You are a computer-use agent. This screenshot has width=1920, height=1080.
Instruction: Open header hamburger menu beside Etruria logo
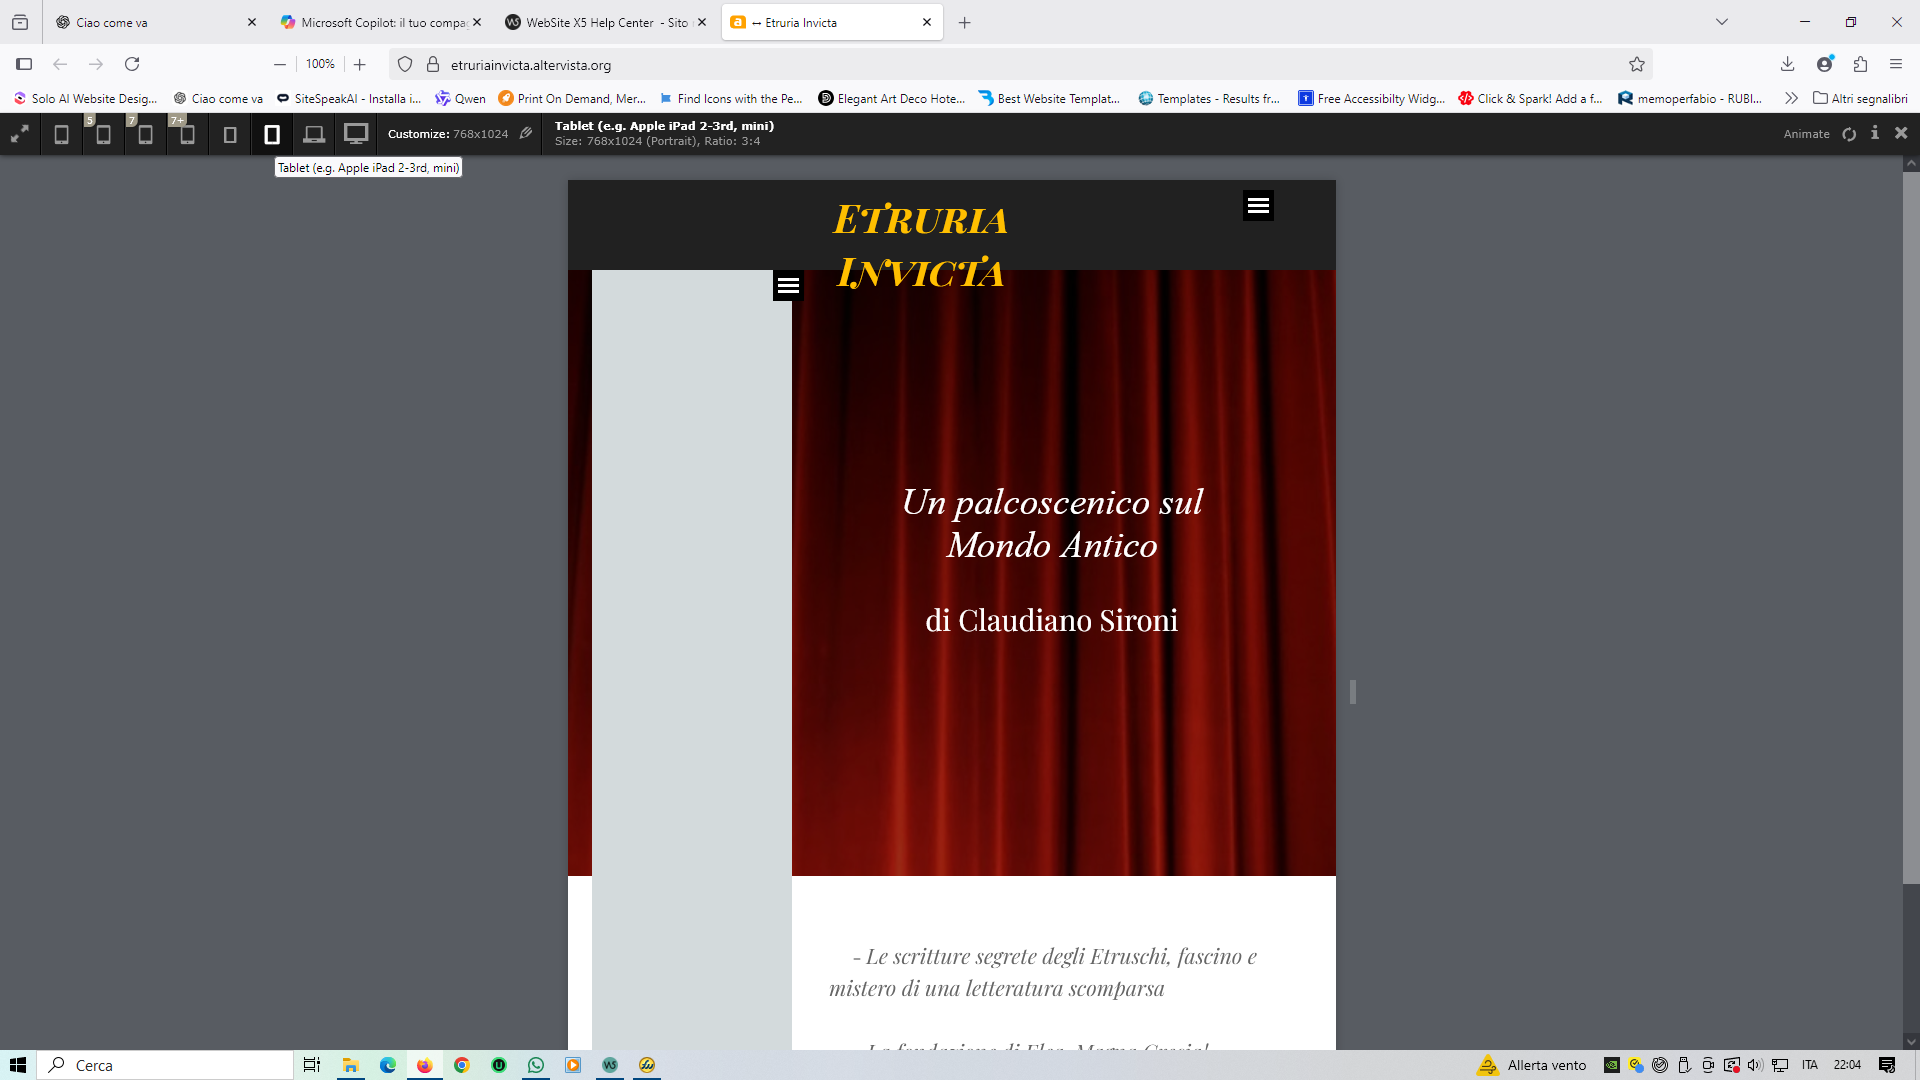(1258, 206)
